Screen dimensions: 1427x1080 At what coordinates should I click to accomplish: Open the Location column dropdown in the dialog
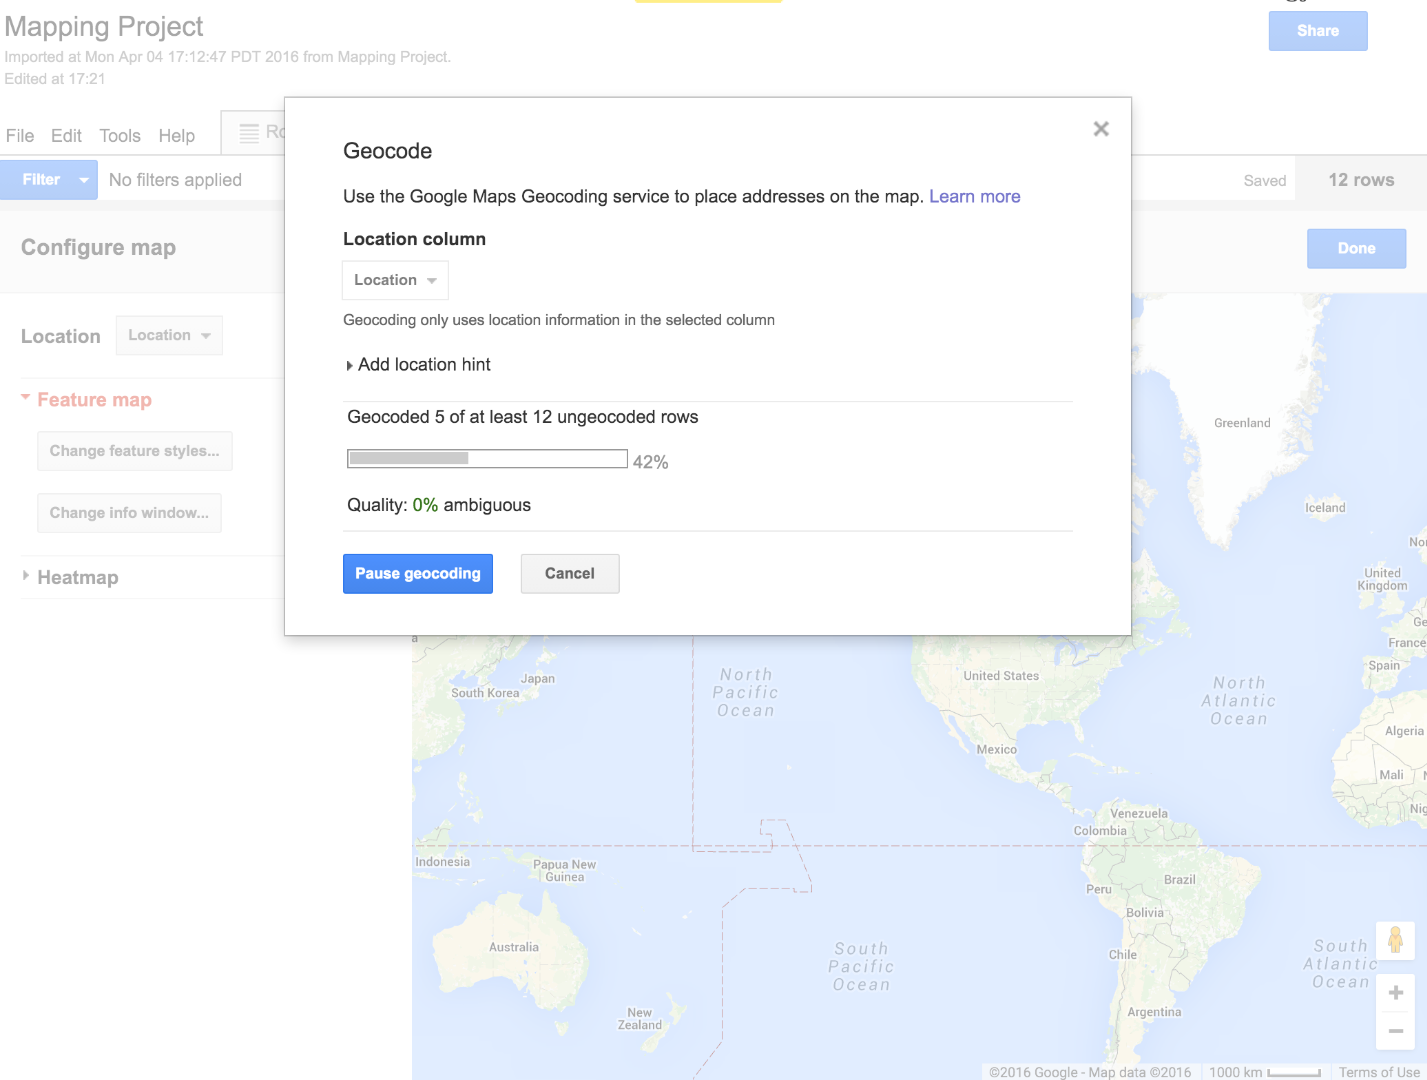click(394, 280)
